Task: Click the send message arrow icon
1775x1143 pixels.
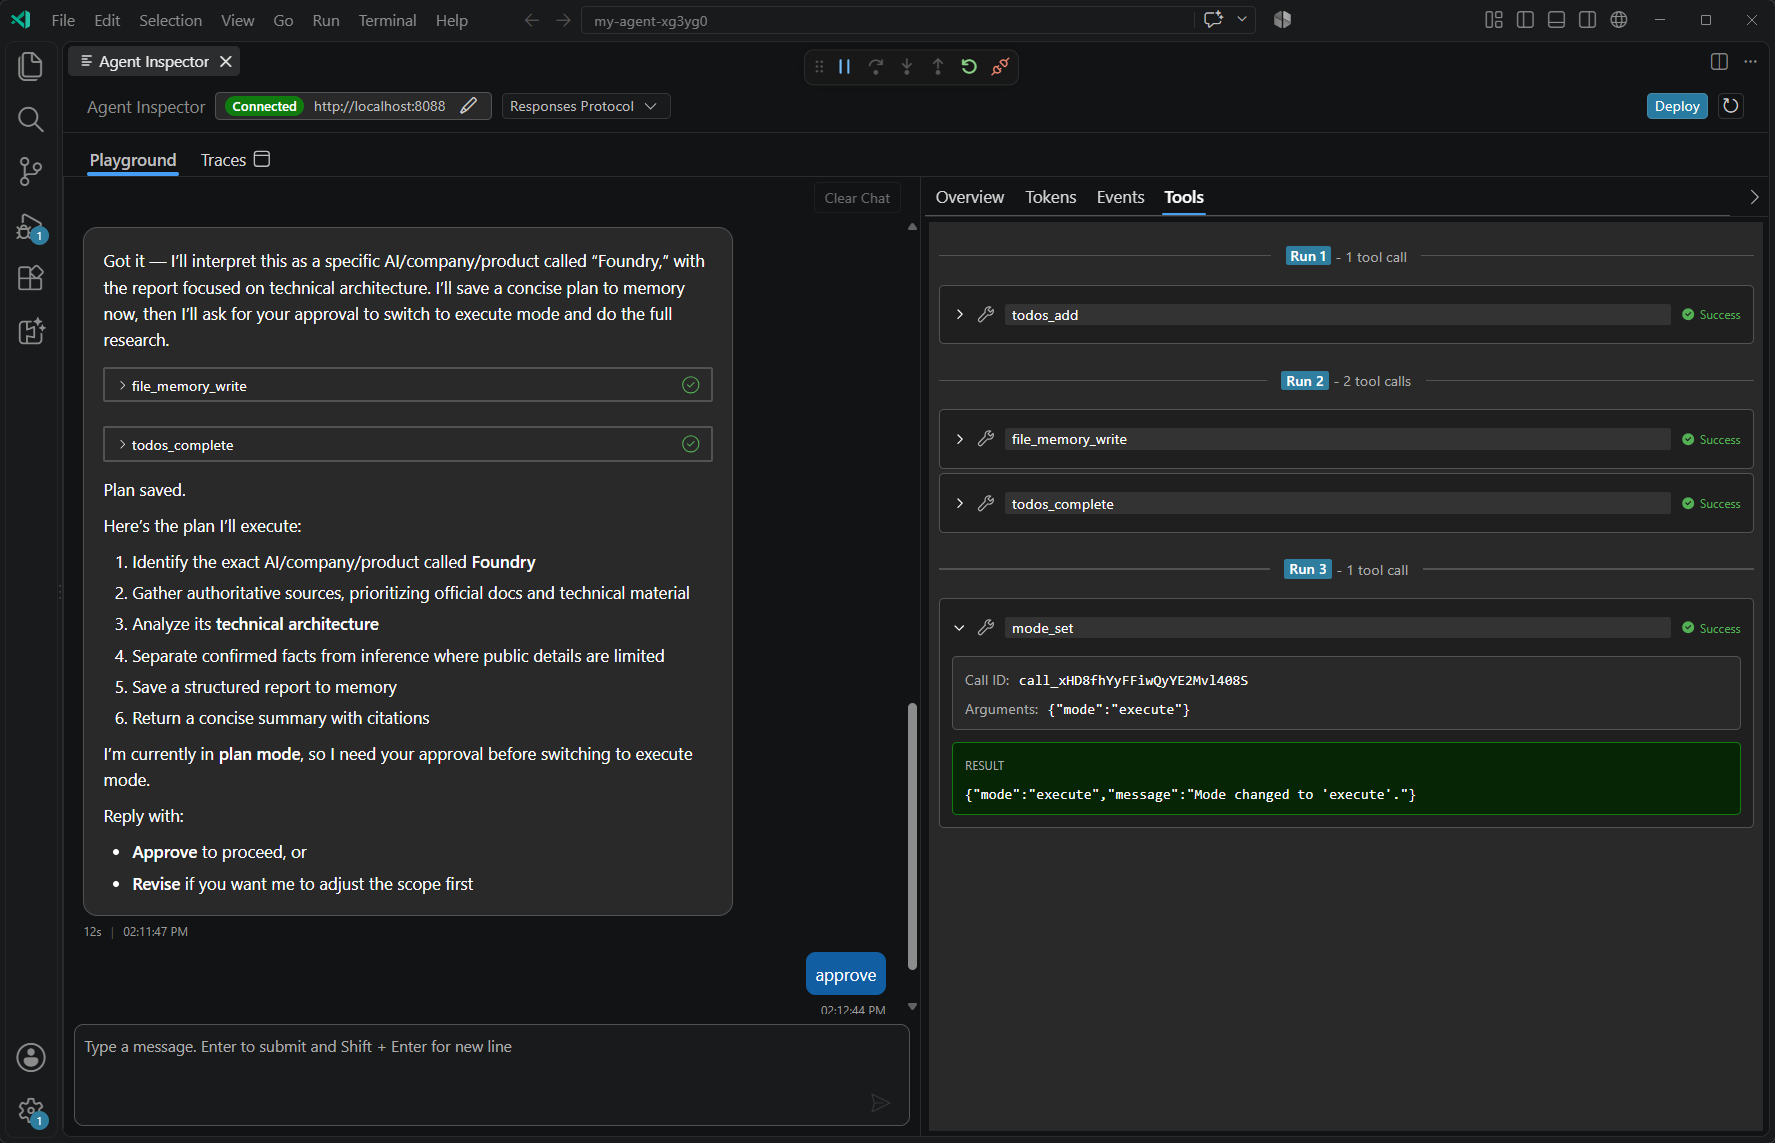Action: pyautogui.click(x=880, y=1102)
